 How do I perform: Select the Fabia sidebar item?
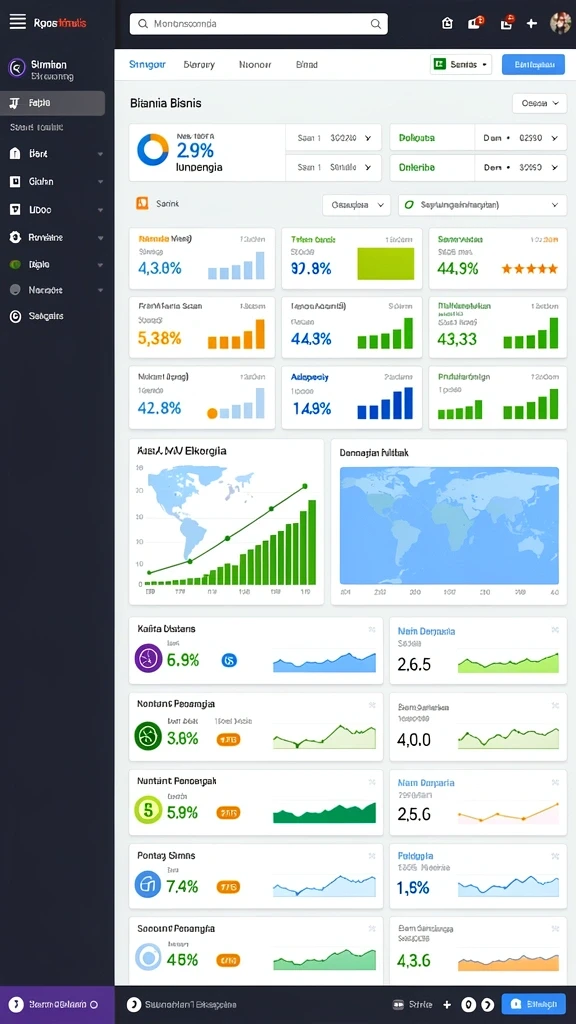(52, 103)
